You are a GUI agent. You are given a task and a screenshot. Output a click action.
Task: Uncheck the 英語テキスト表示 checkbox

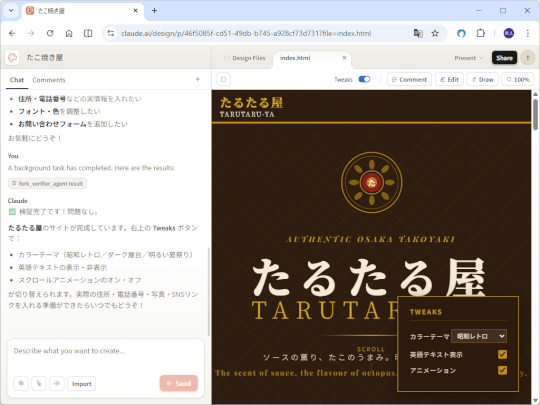coord(502,354)
